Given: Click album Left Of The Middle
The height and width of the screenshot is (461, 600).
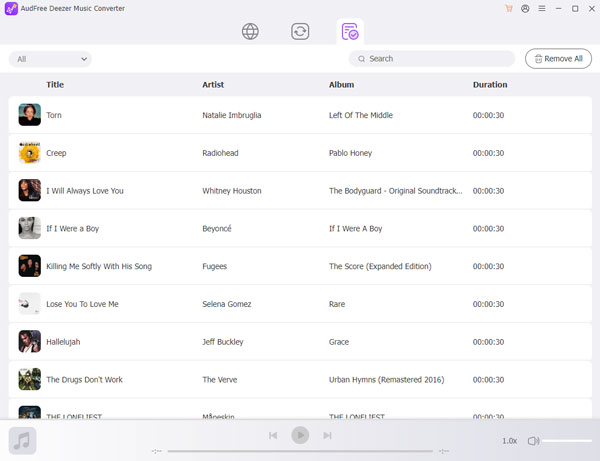Looking at the screenshot, I should (361, 115).
